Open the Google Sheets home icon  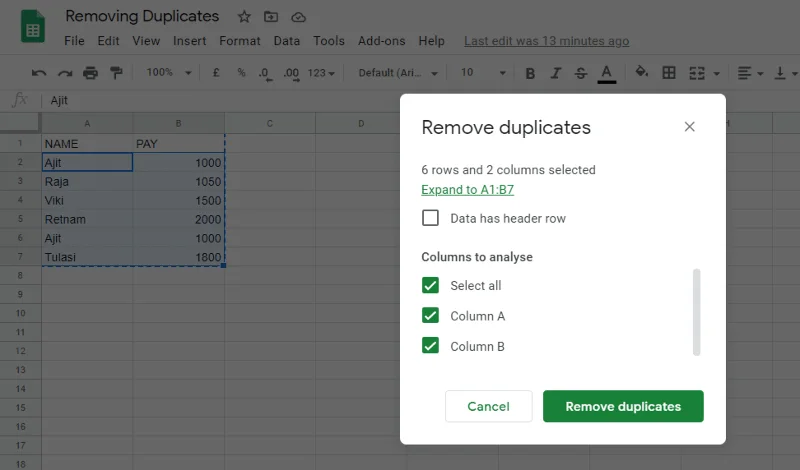coord(33,26)
